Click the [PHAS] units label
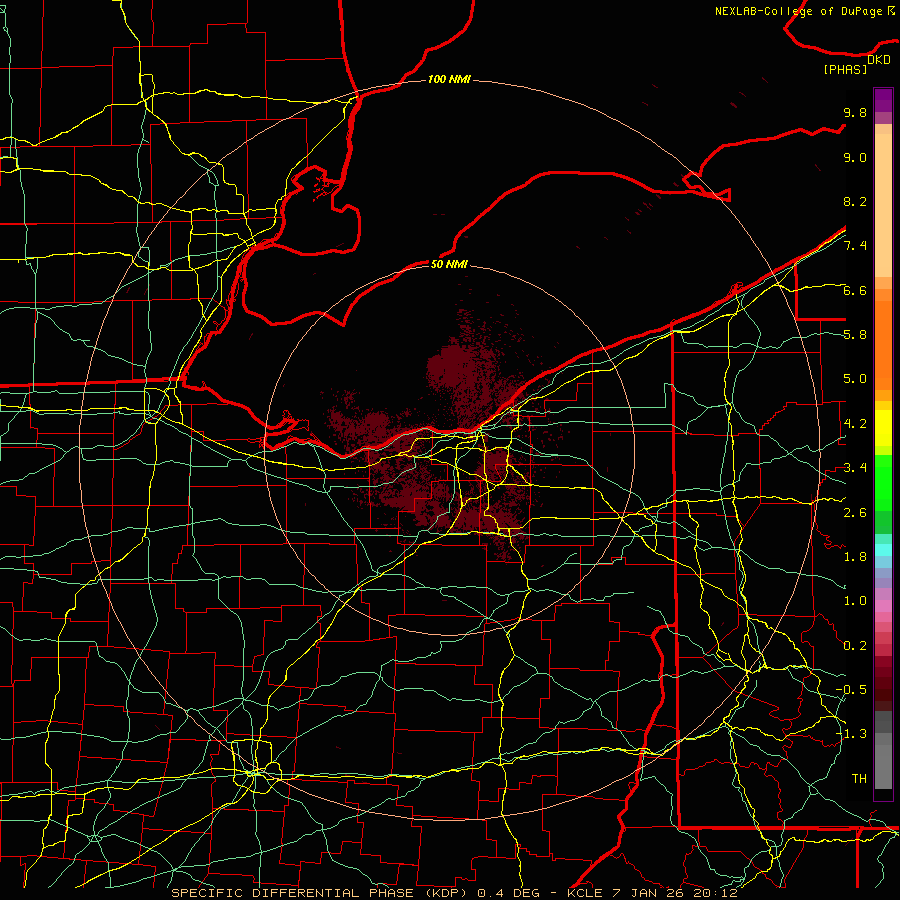900x900 pixels. tap(845, 69)
